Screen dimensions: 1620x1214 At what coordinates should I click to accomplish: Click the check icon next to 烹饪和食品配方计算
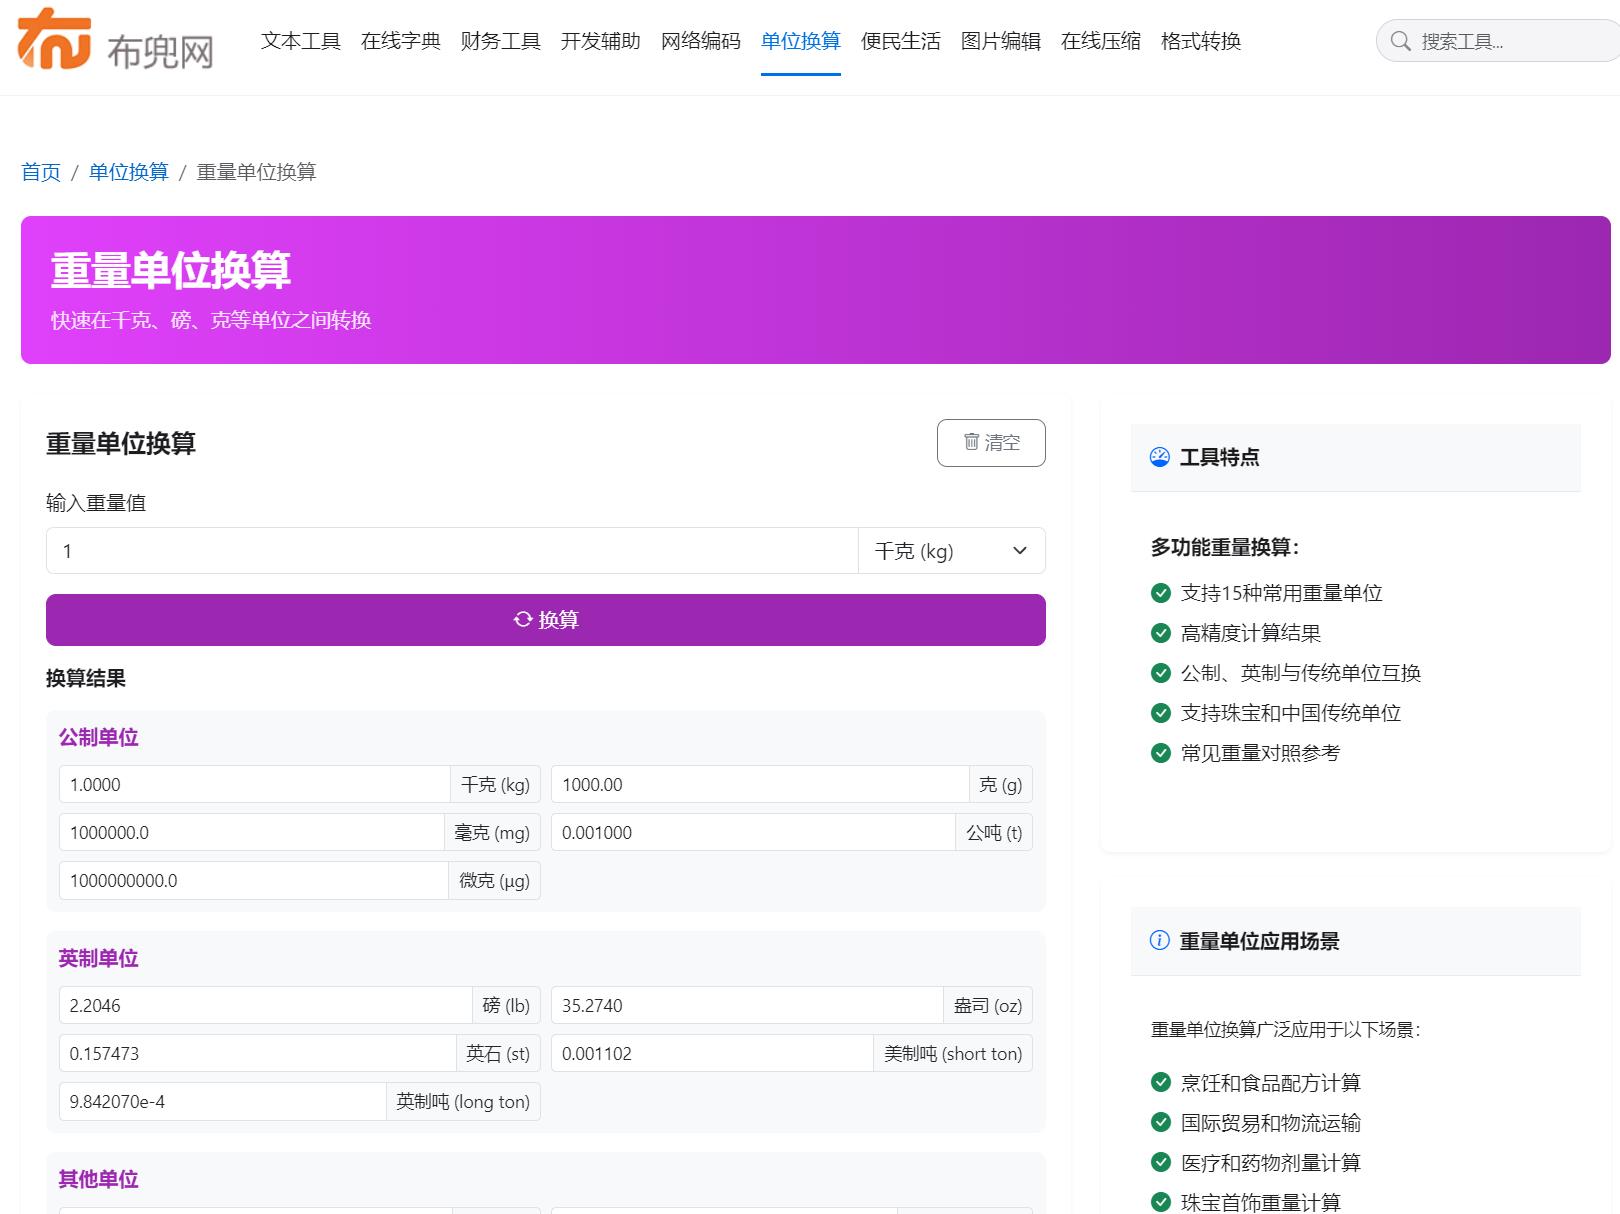click(x=1160, y=1082)
